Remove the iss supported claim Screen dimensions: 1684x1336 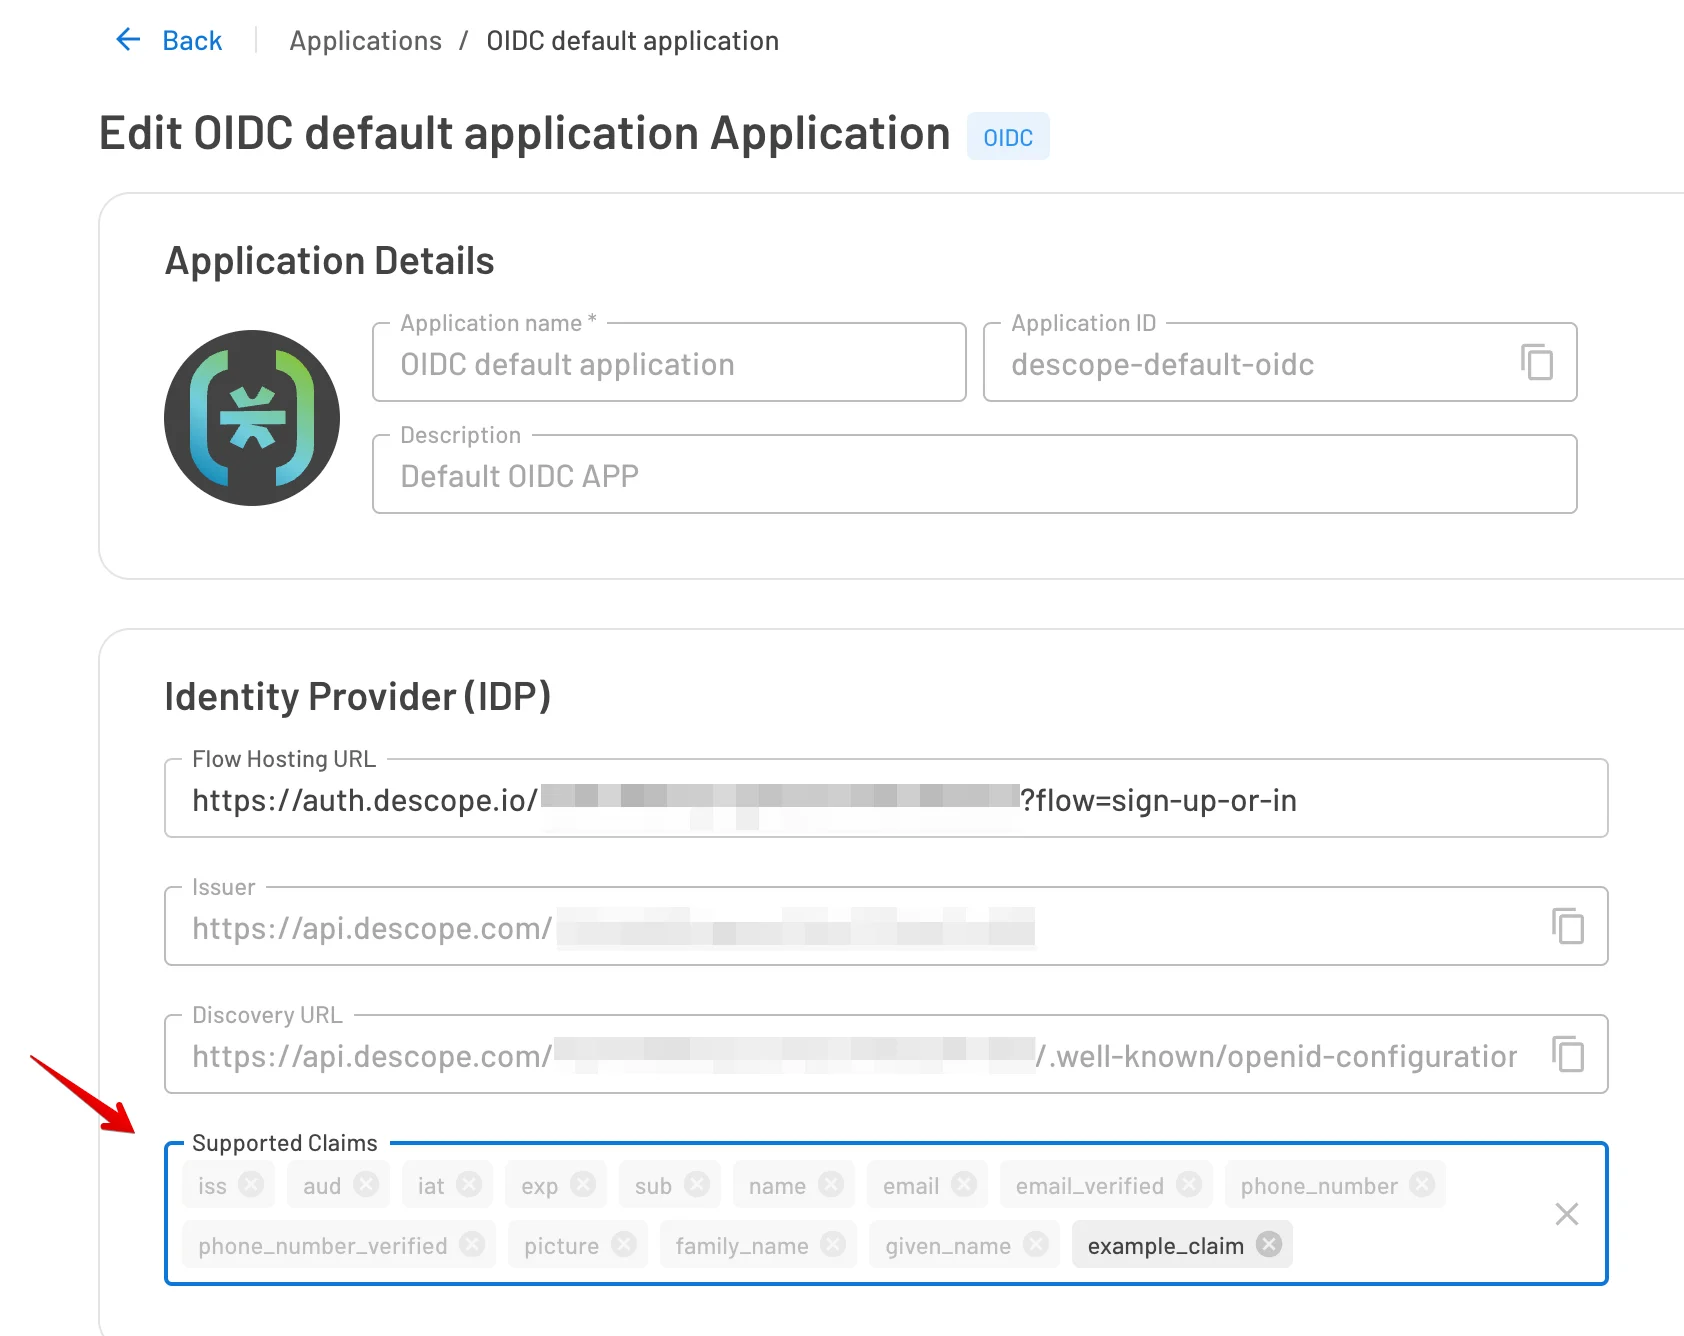coord(254,1184)
